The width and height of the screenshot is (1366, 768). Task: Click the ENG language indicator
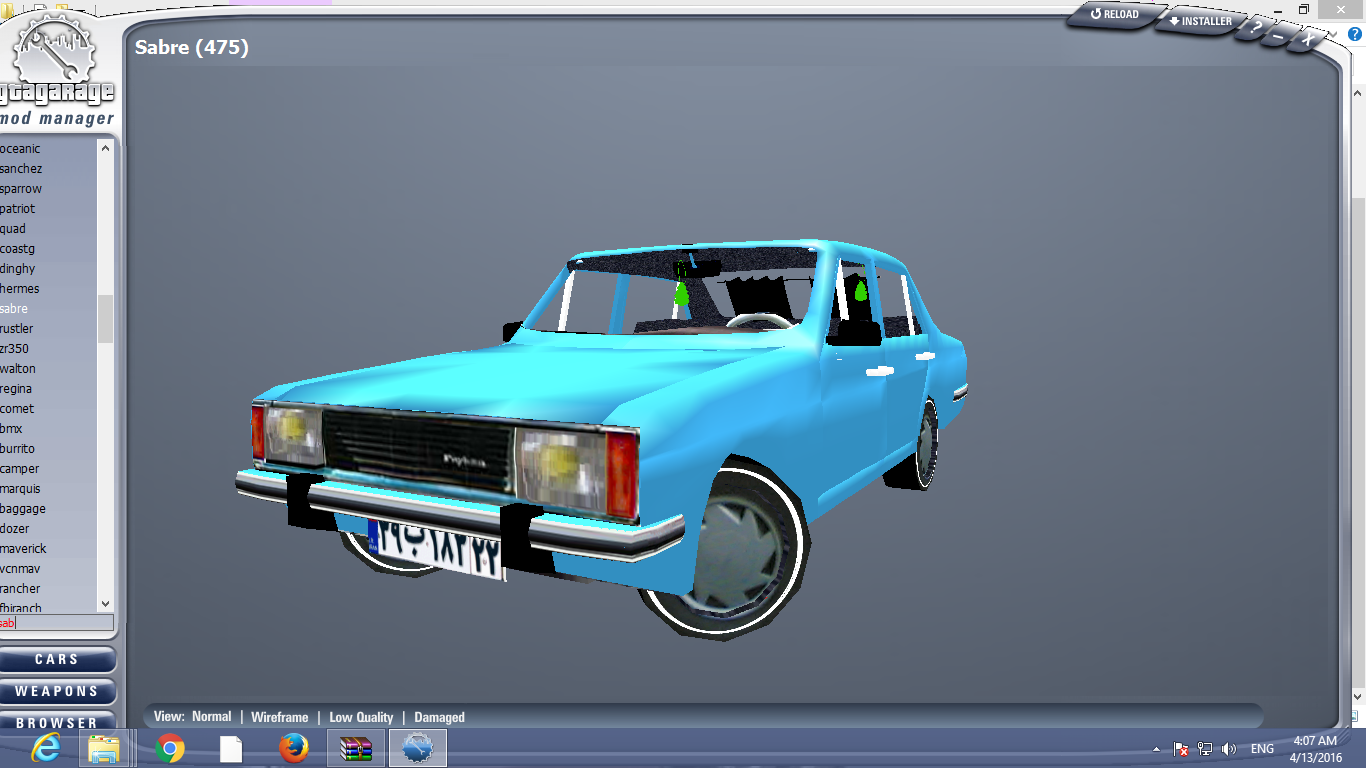pyautogui.click(x=1263, y=749)
